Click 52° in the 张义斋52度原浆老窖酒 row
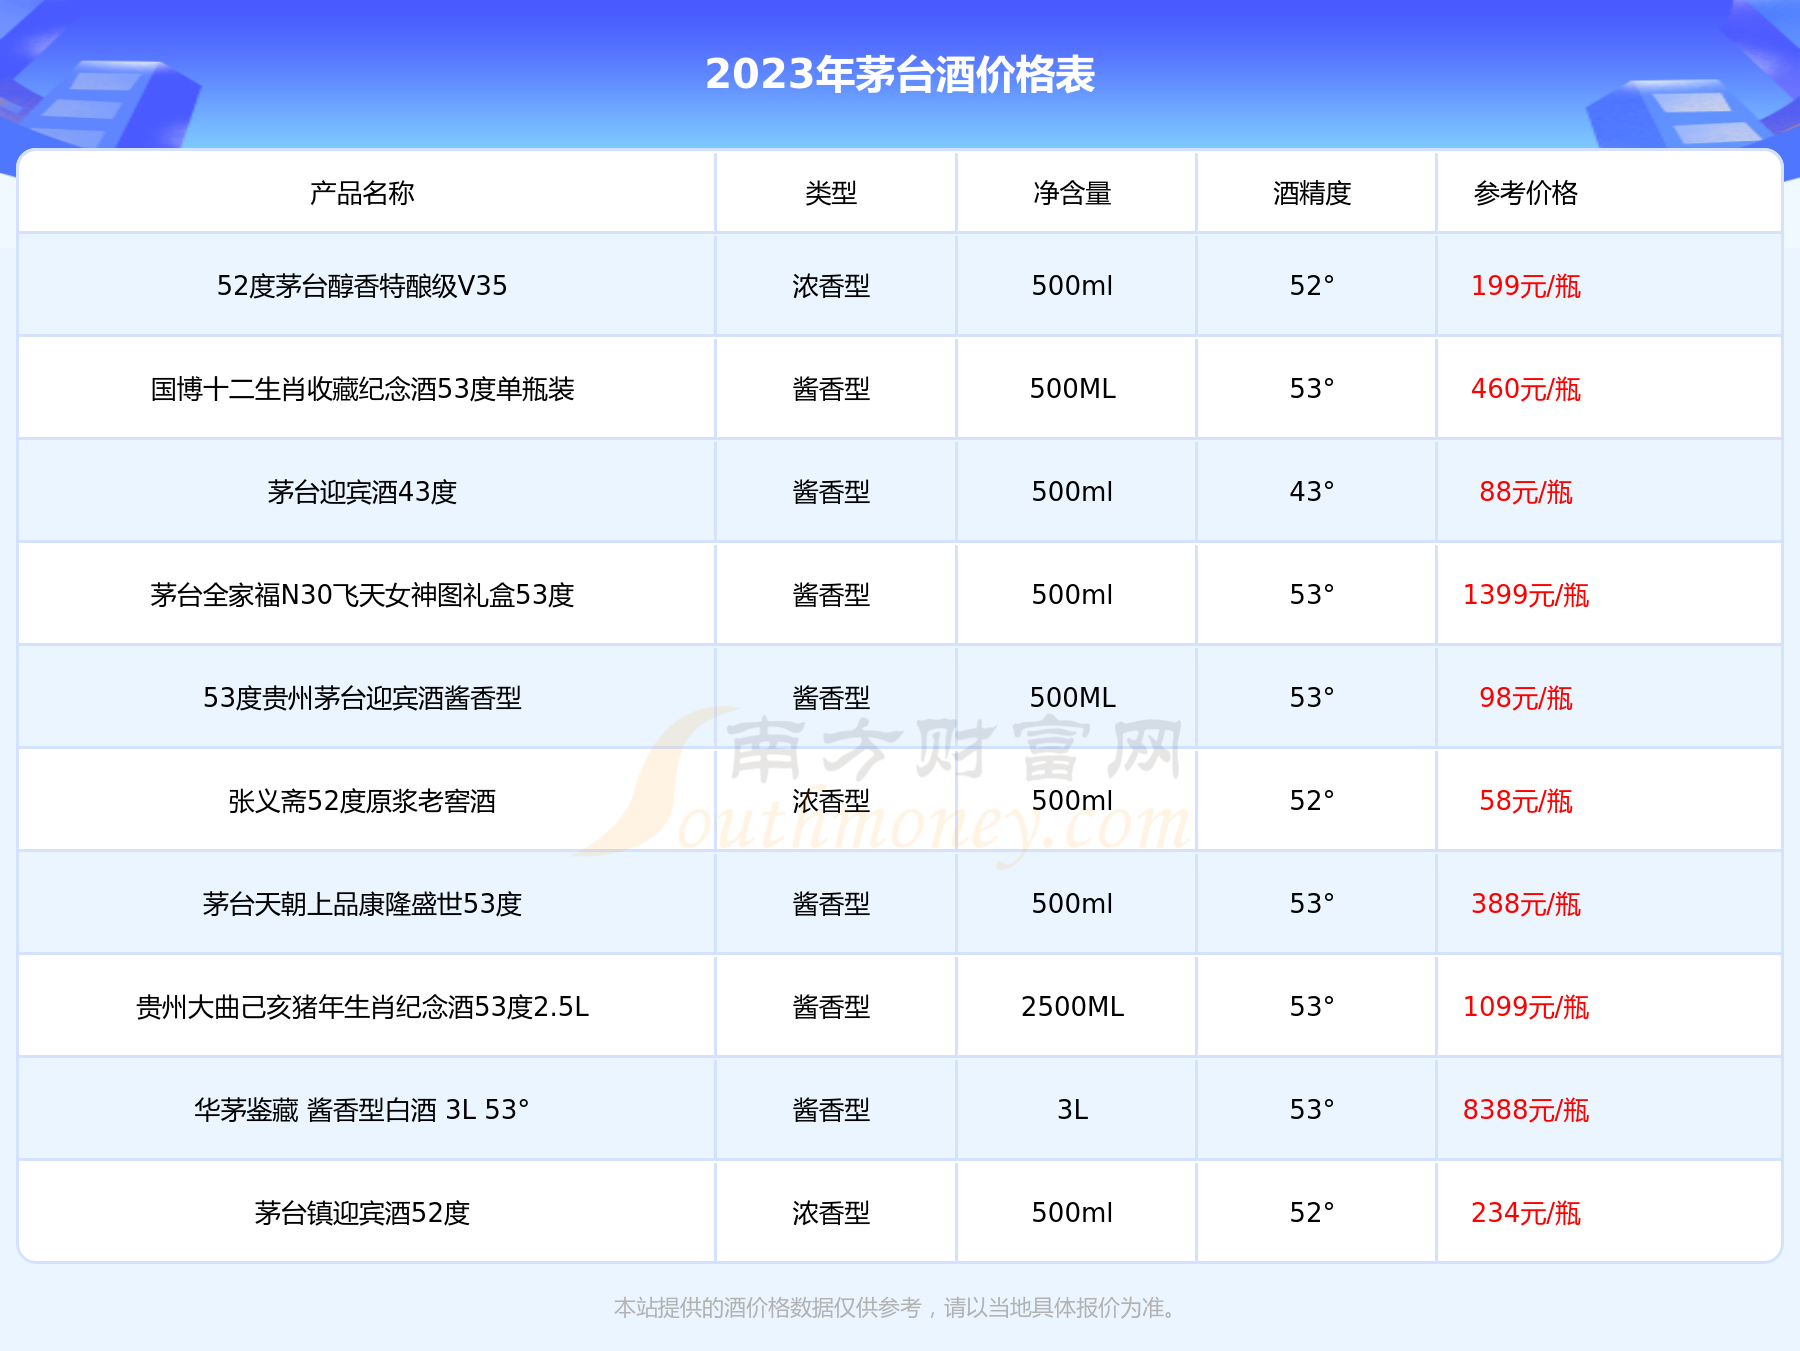 (x=1312, y=801)
